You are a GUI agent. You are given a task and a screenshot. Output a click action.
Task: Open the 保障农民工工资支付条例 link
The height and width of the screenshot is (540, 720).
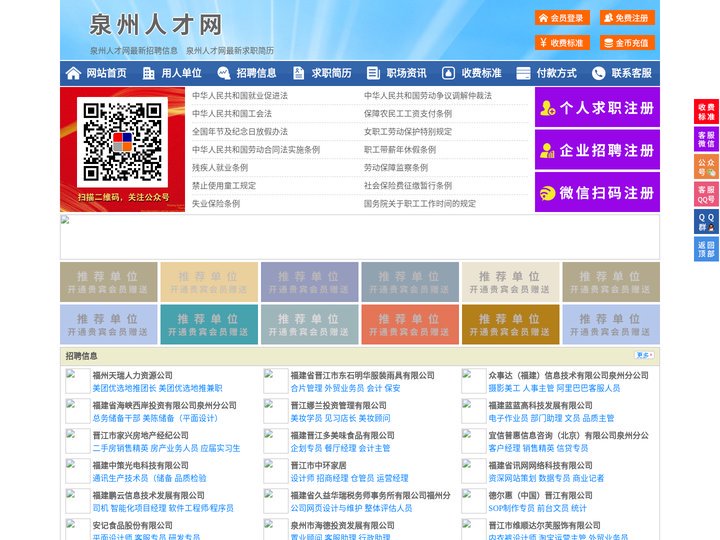click(408, 113)
